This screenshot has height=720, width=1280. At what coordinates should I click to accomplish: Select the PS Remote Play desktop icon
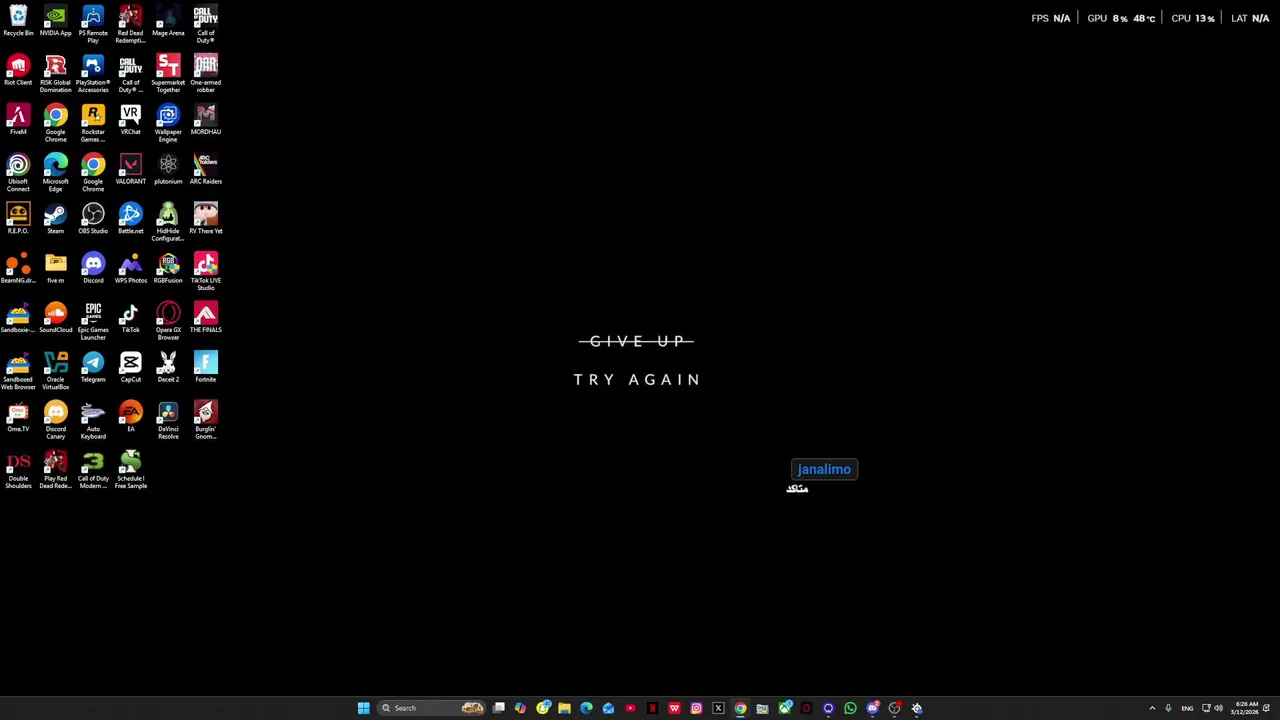tap(93, 25)
